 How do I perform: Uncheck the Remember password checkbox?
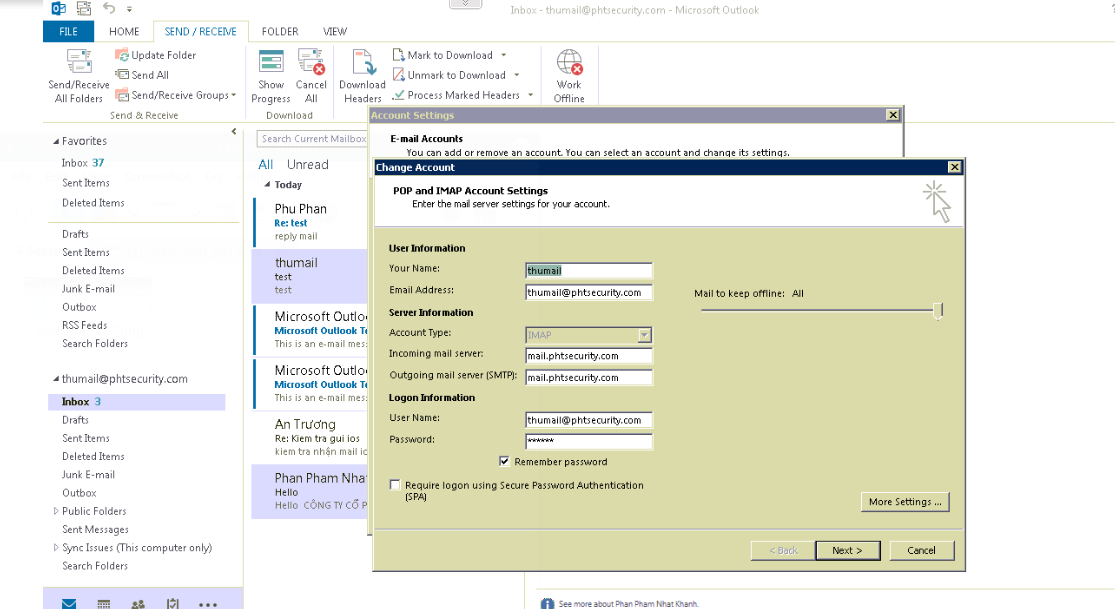[x=504, y=462]
